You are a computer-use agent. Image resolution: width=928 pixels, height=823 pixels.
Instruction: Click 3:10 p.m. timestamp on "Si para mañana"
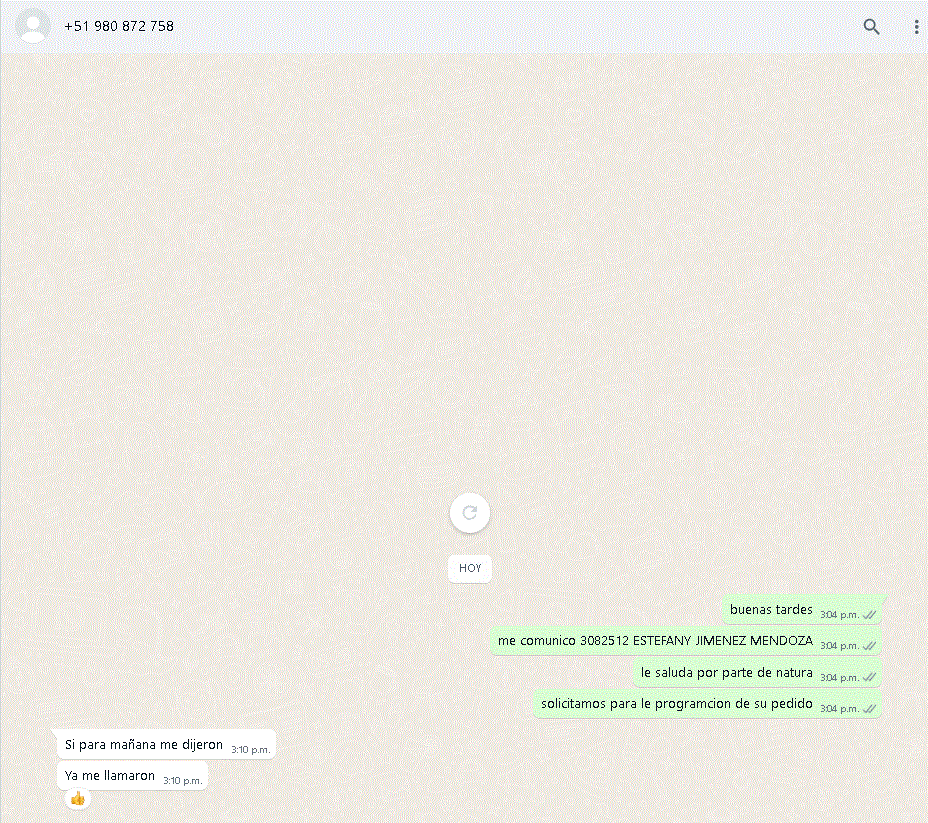click(250, 749)
